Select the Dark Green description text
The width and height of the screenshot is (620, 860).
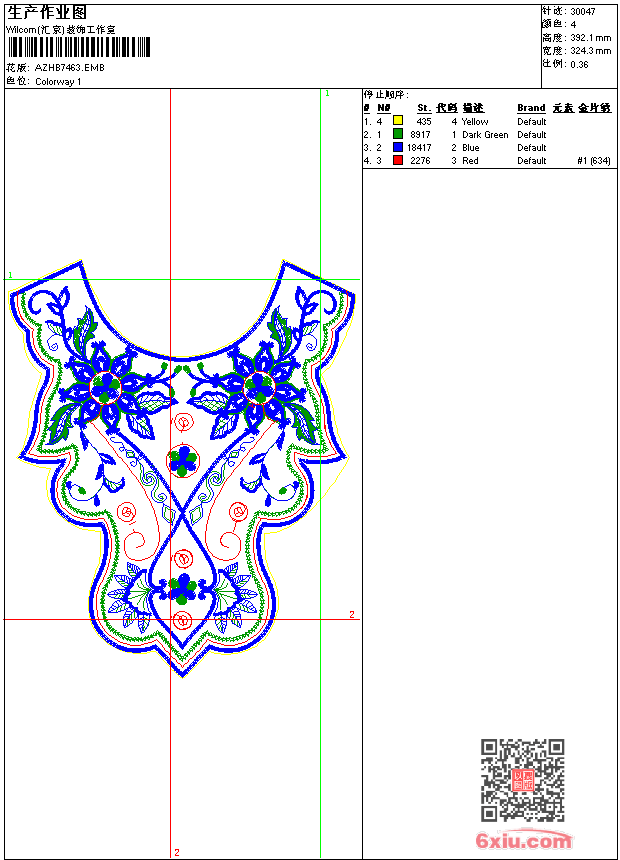pyautogui.click(x=485, y=135)
